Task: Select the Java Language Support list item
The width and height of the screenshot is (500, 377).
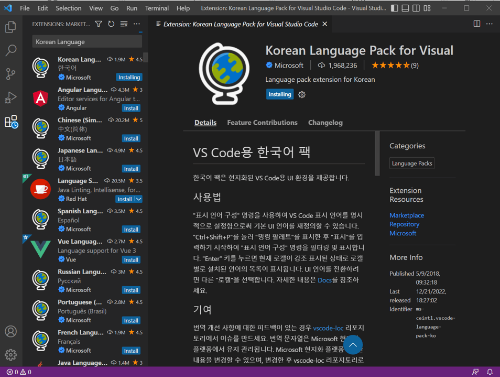Action: point(85,363)
